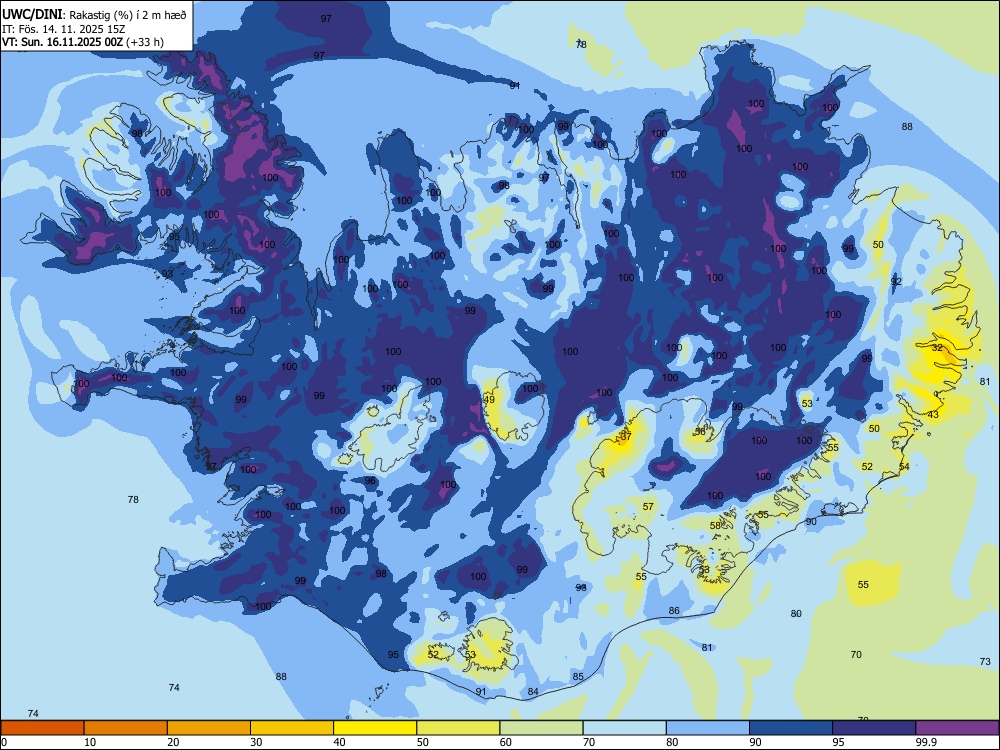Image resolution: width=1000 pixels, height=750 pixels.
Task: Click the 95–99.9 dark navy legend swatch
Action: [x=874, y=728]
